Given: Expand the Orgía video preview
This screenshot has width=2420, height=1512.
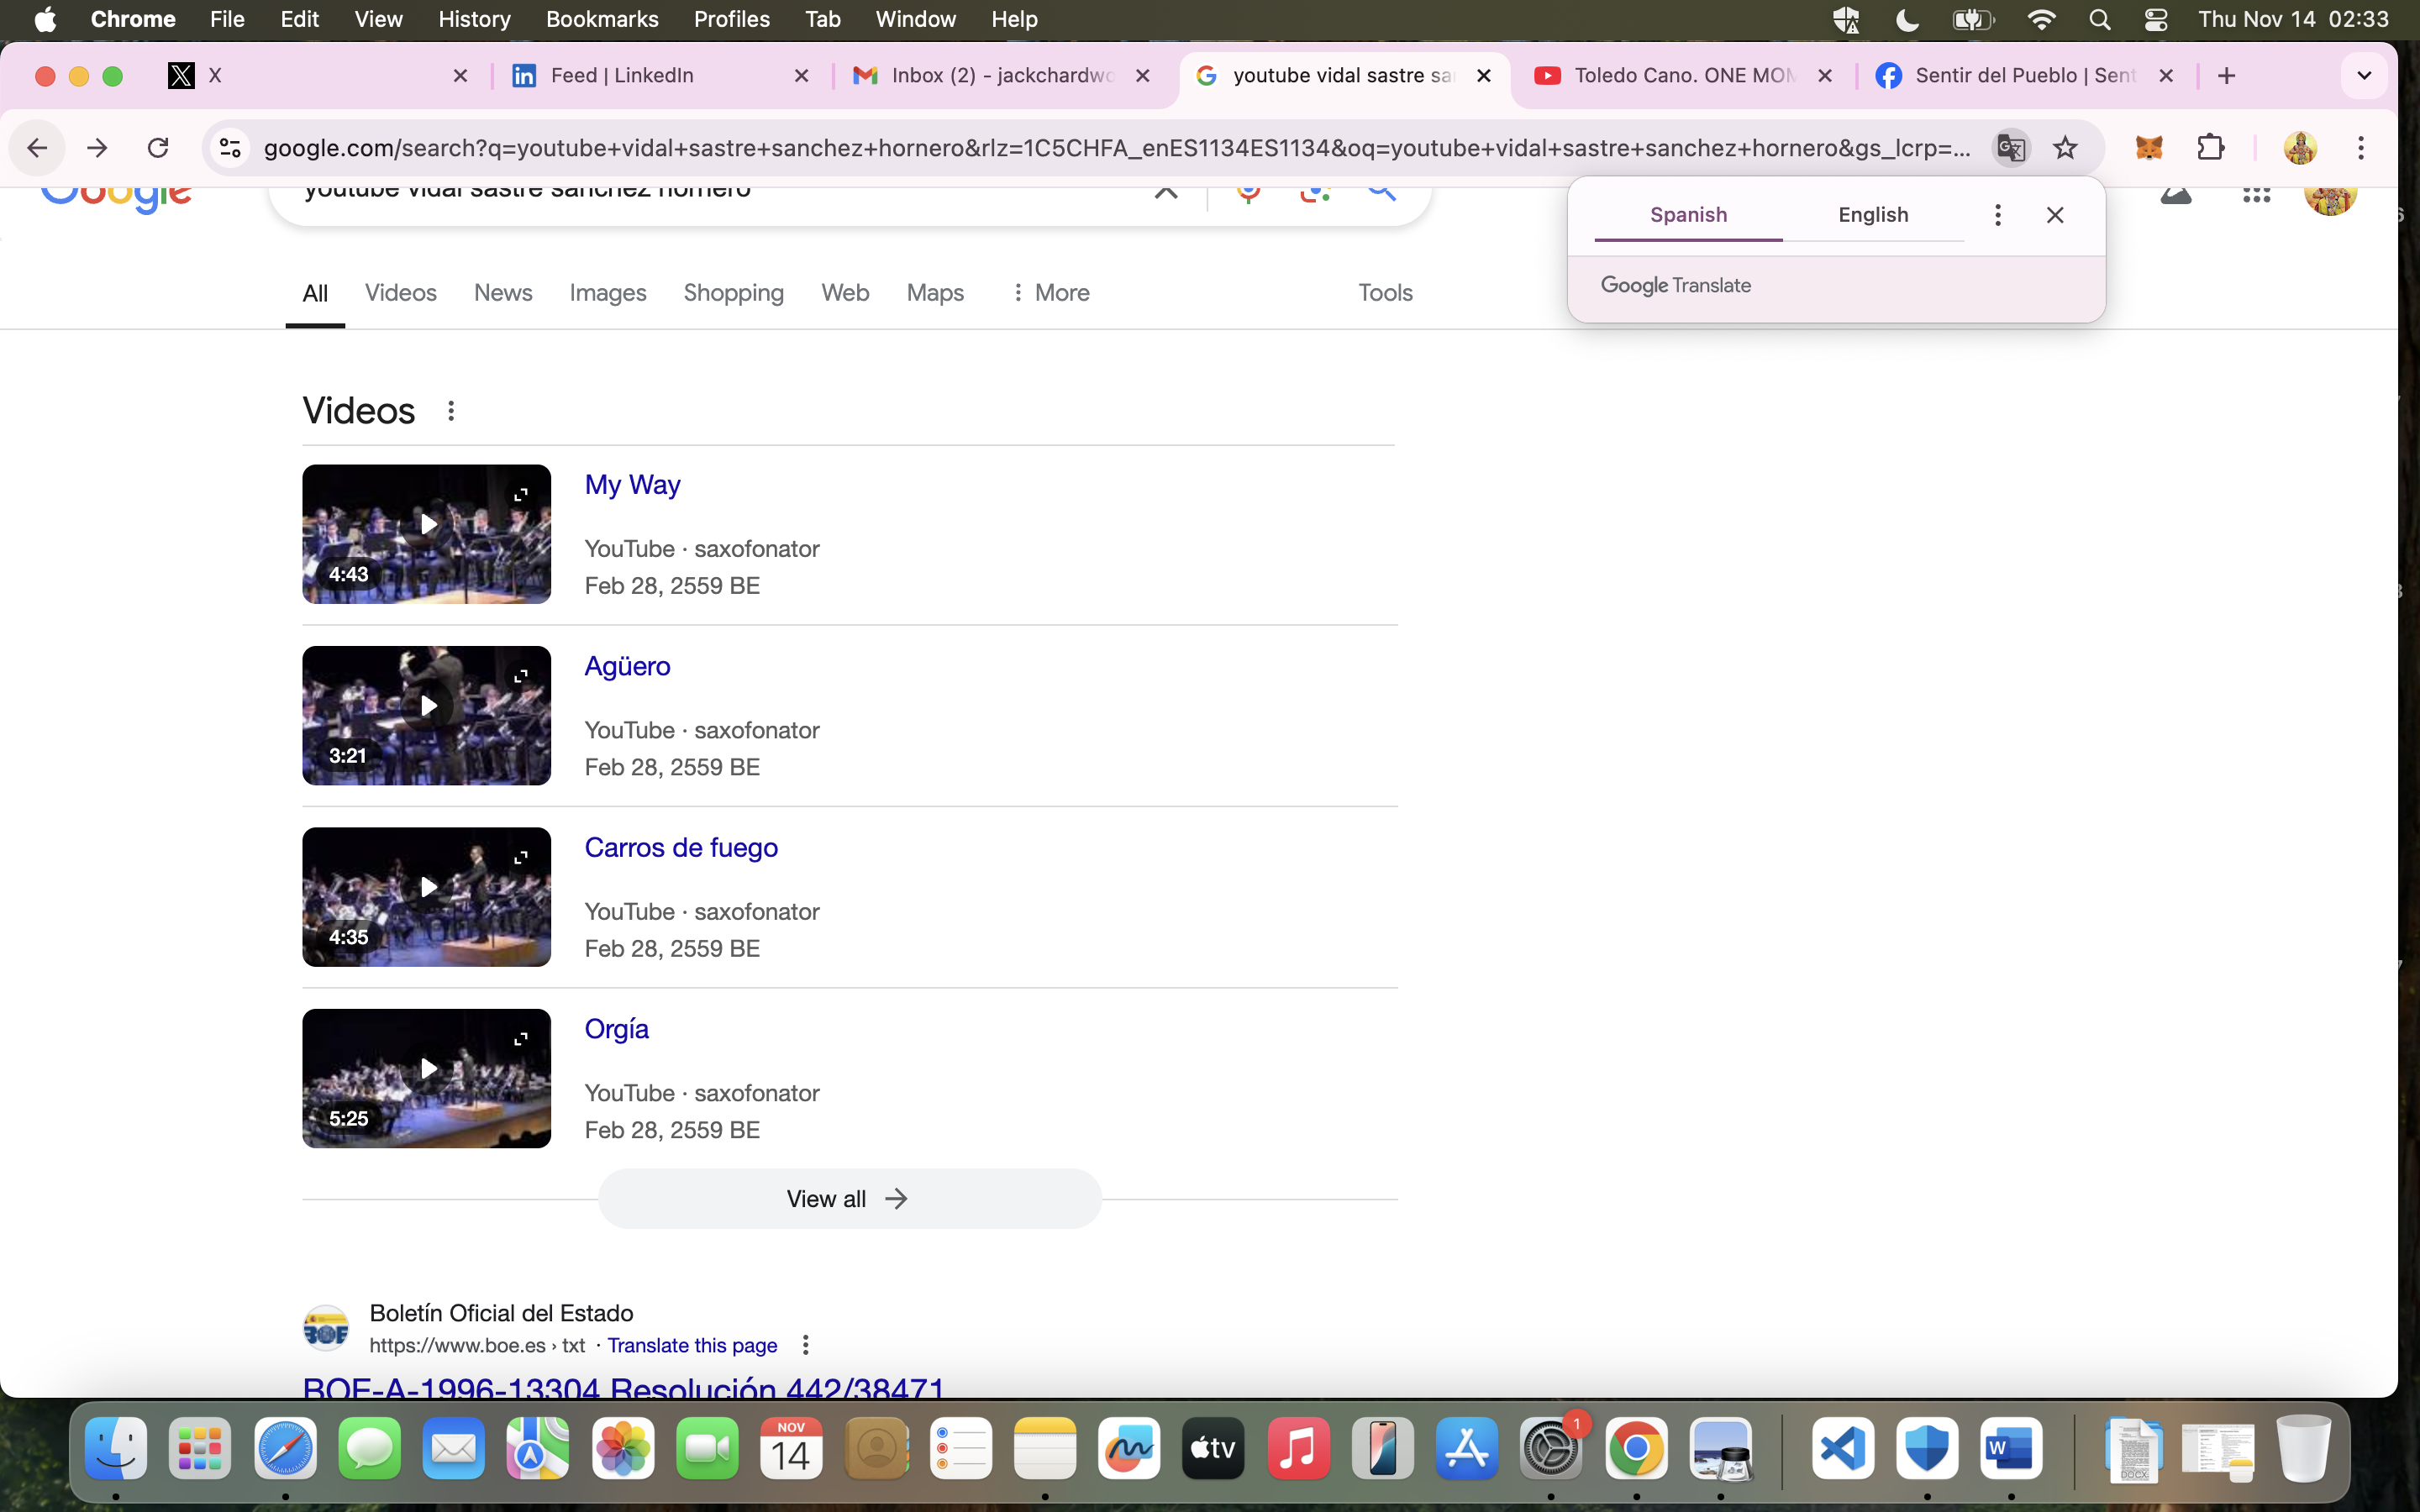Looking at the screenshot, I should pyautogui.click(x=521, y=1040).
